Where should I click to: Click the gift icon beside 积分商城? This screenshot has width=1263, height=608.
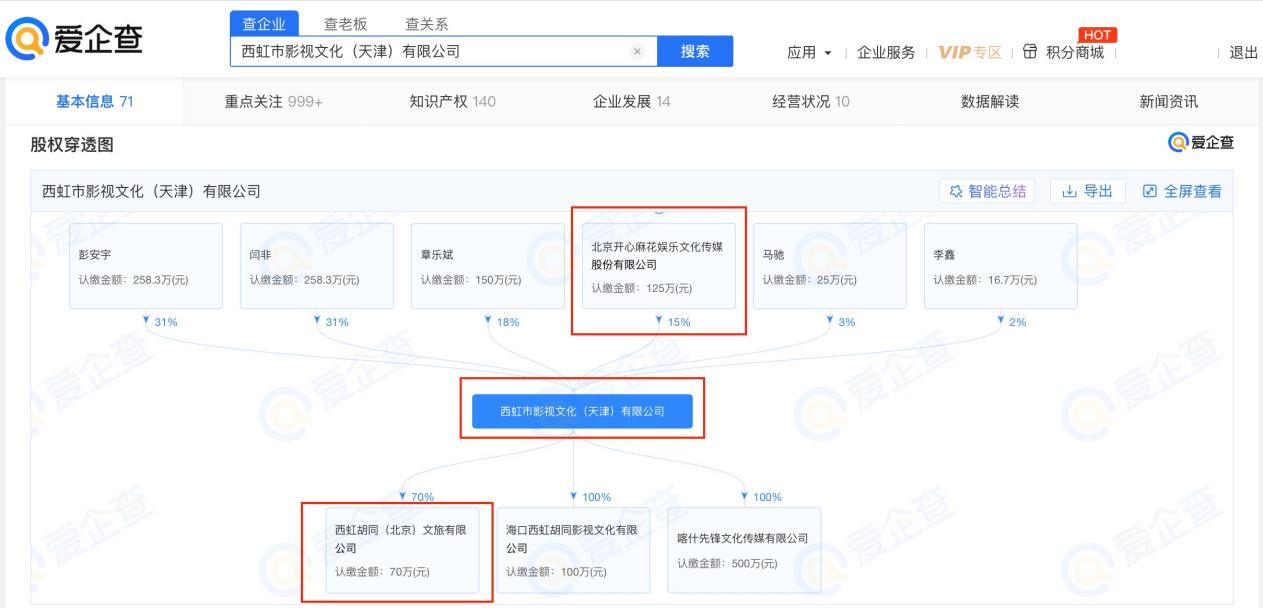pos(1031,53)
